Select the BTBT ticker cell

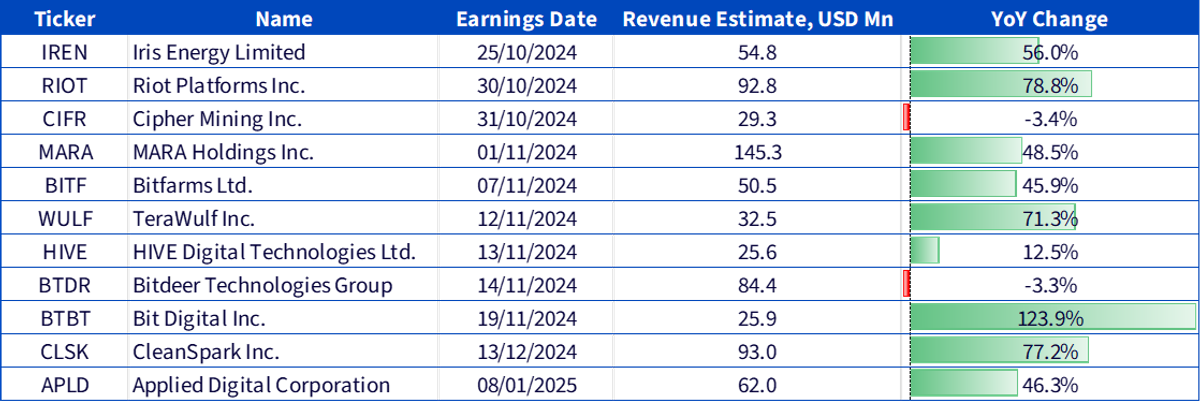coord(63,318)
